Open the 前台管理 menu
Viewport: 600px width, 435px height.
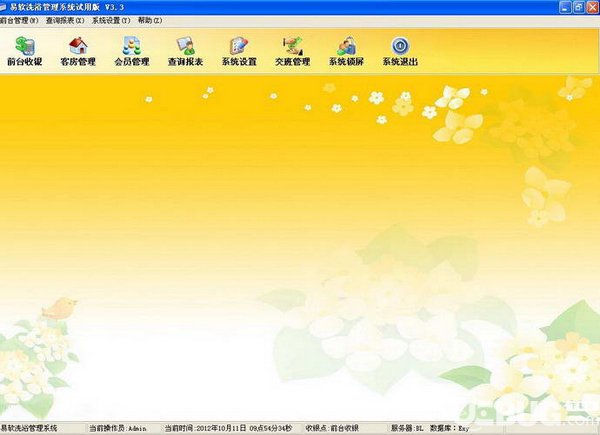click(x=19, y=21)
